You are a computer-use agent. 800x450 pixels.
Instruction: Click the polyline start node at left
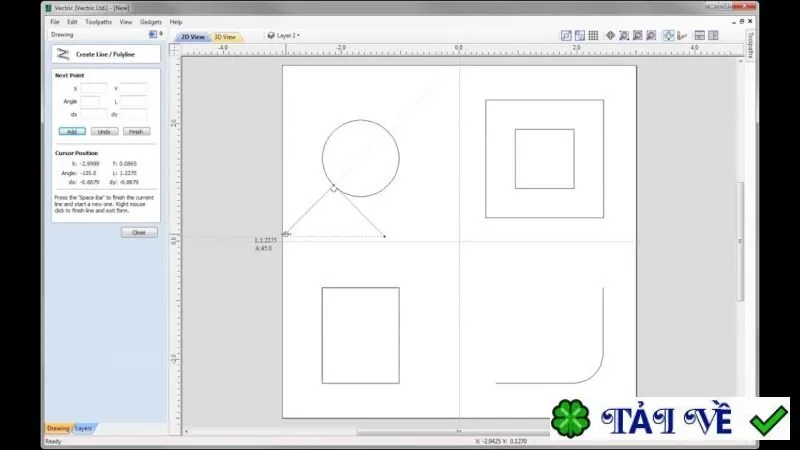286,234
